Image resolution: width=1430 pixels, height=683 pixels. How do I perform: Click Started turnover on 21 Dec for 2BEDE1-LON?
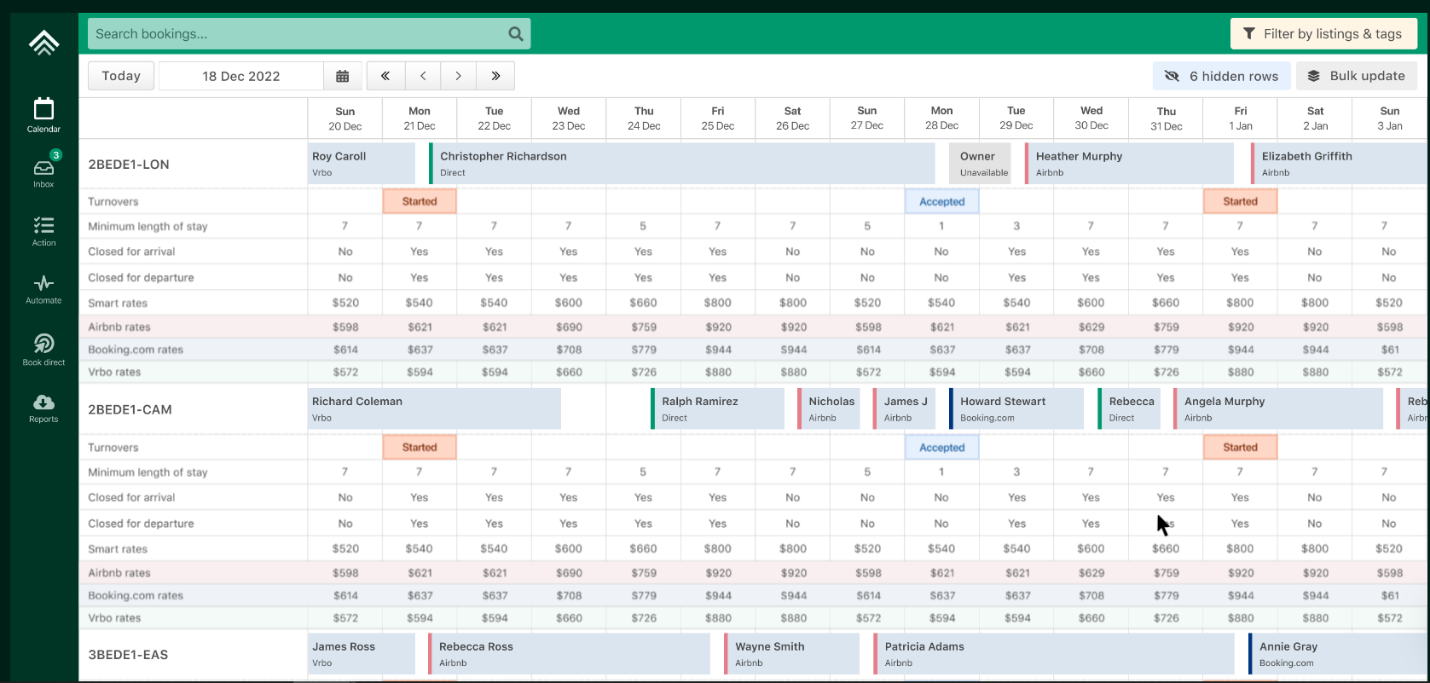point(419,201)
